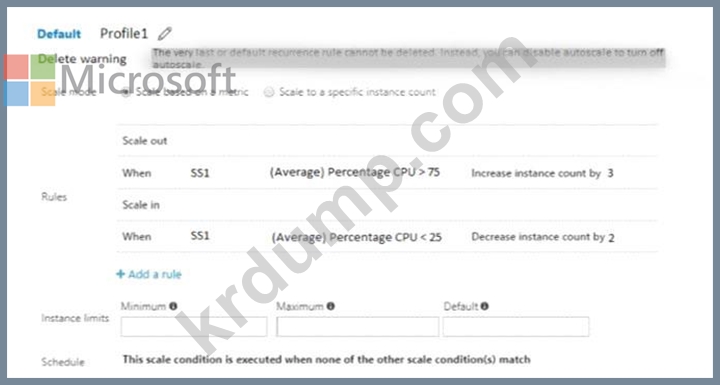Click the Default instance limit field
The image size is (720, 385).
tap(516, 327)
